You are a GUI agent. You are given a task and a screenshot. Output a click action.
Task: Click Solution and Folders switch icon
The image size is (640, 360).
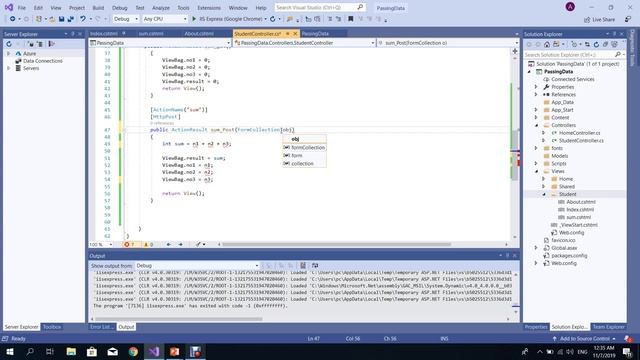pyautogui.click(x=556, y=44)
